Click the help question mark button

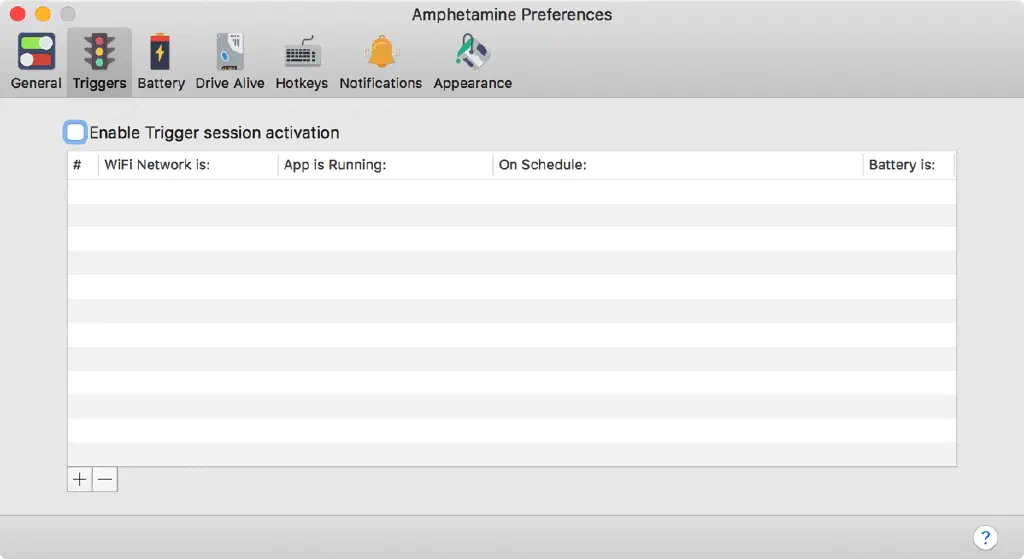[x=984, y=536]
